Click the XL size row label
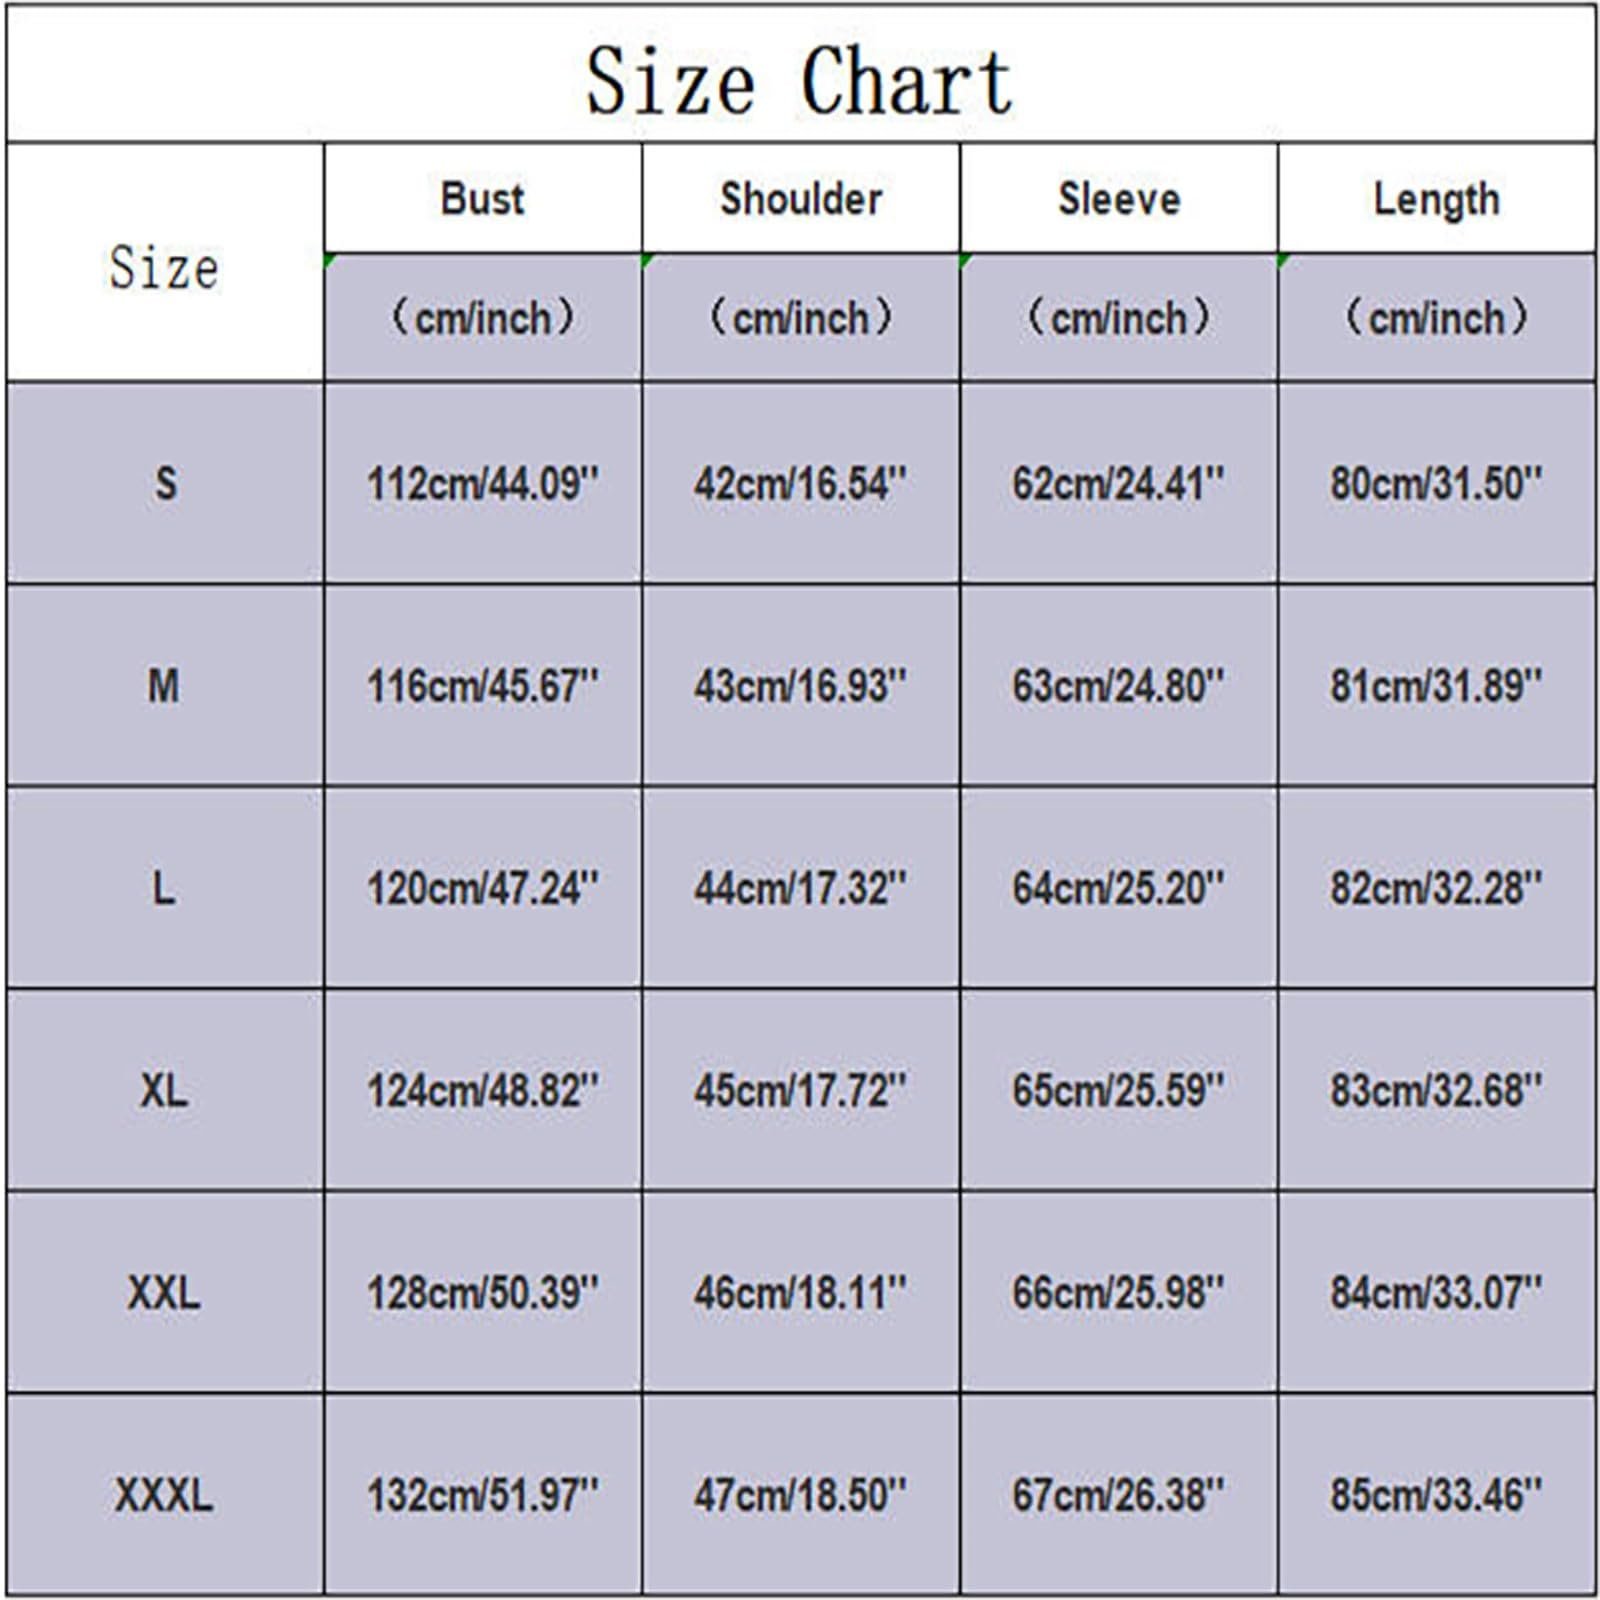 pyautogui.click(x=164, y=1089)
